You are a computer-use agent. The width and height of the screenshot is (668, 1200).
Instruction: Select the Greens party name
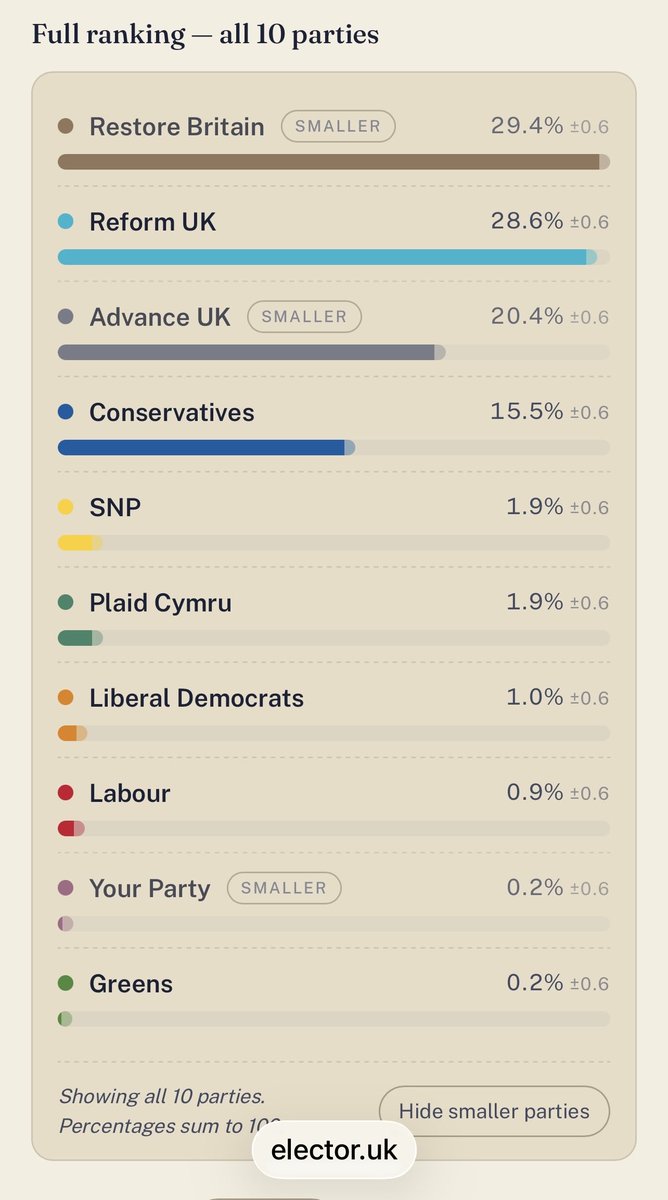pyautogui.click(x=131, y=984)
